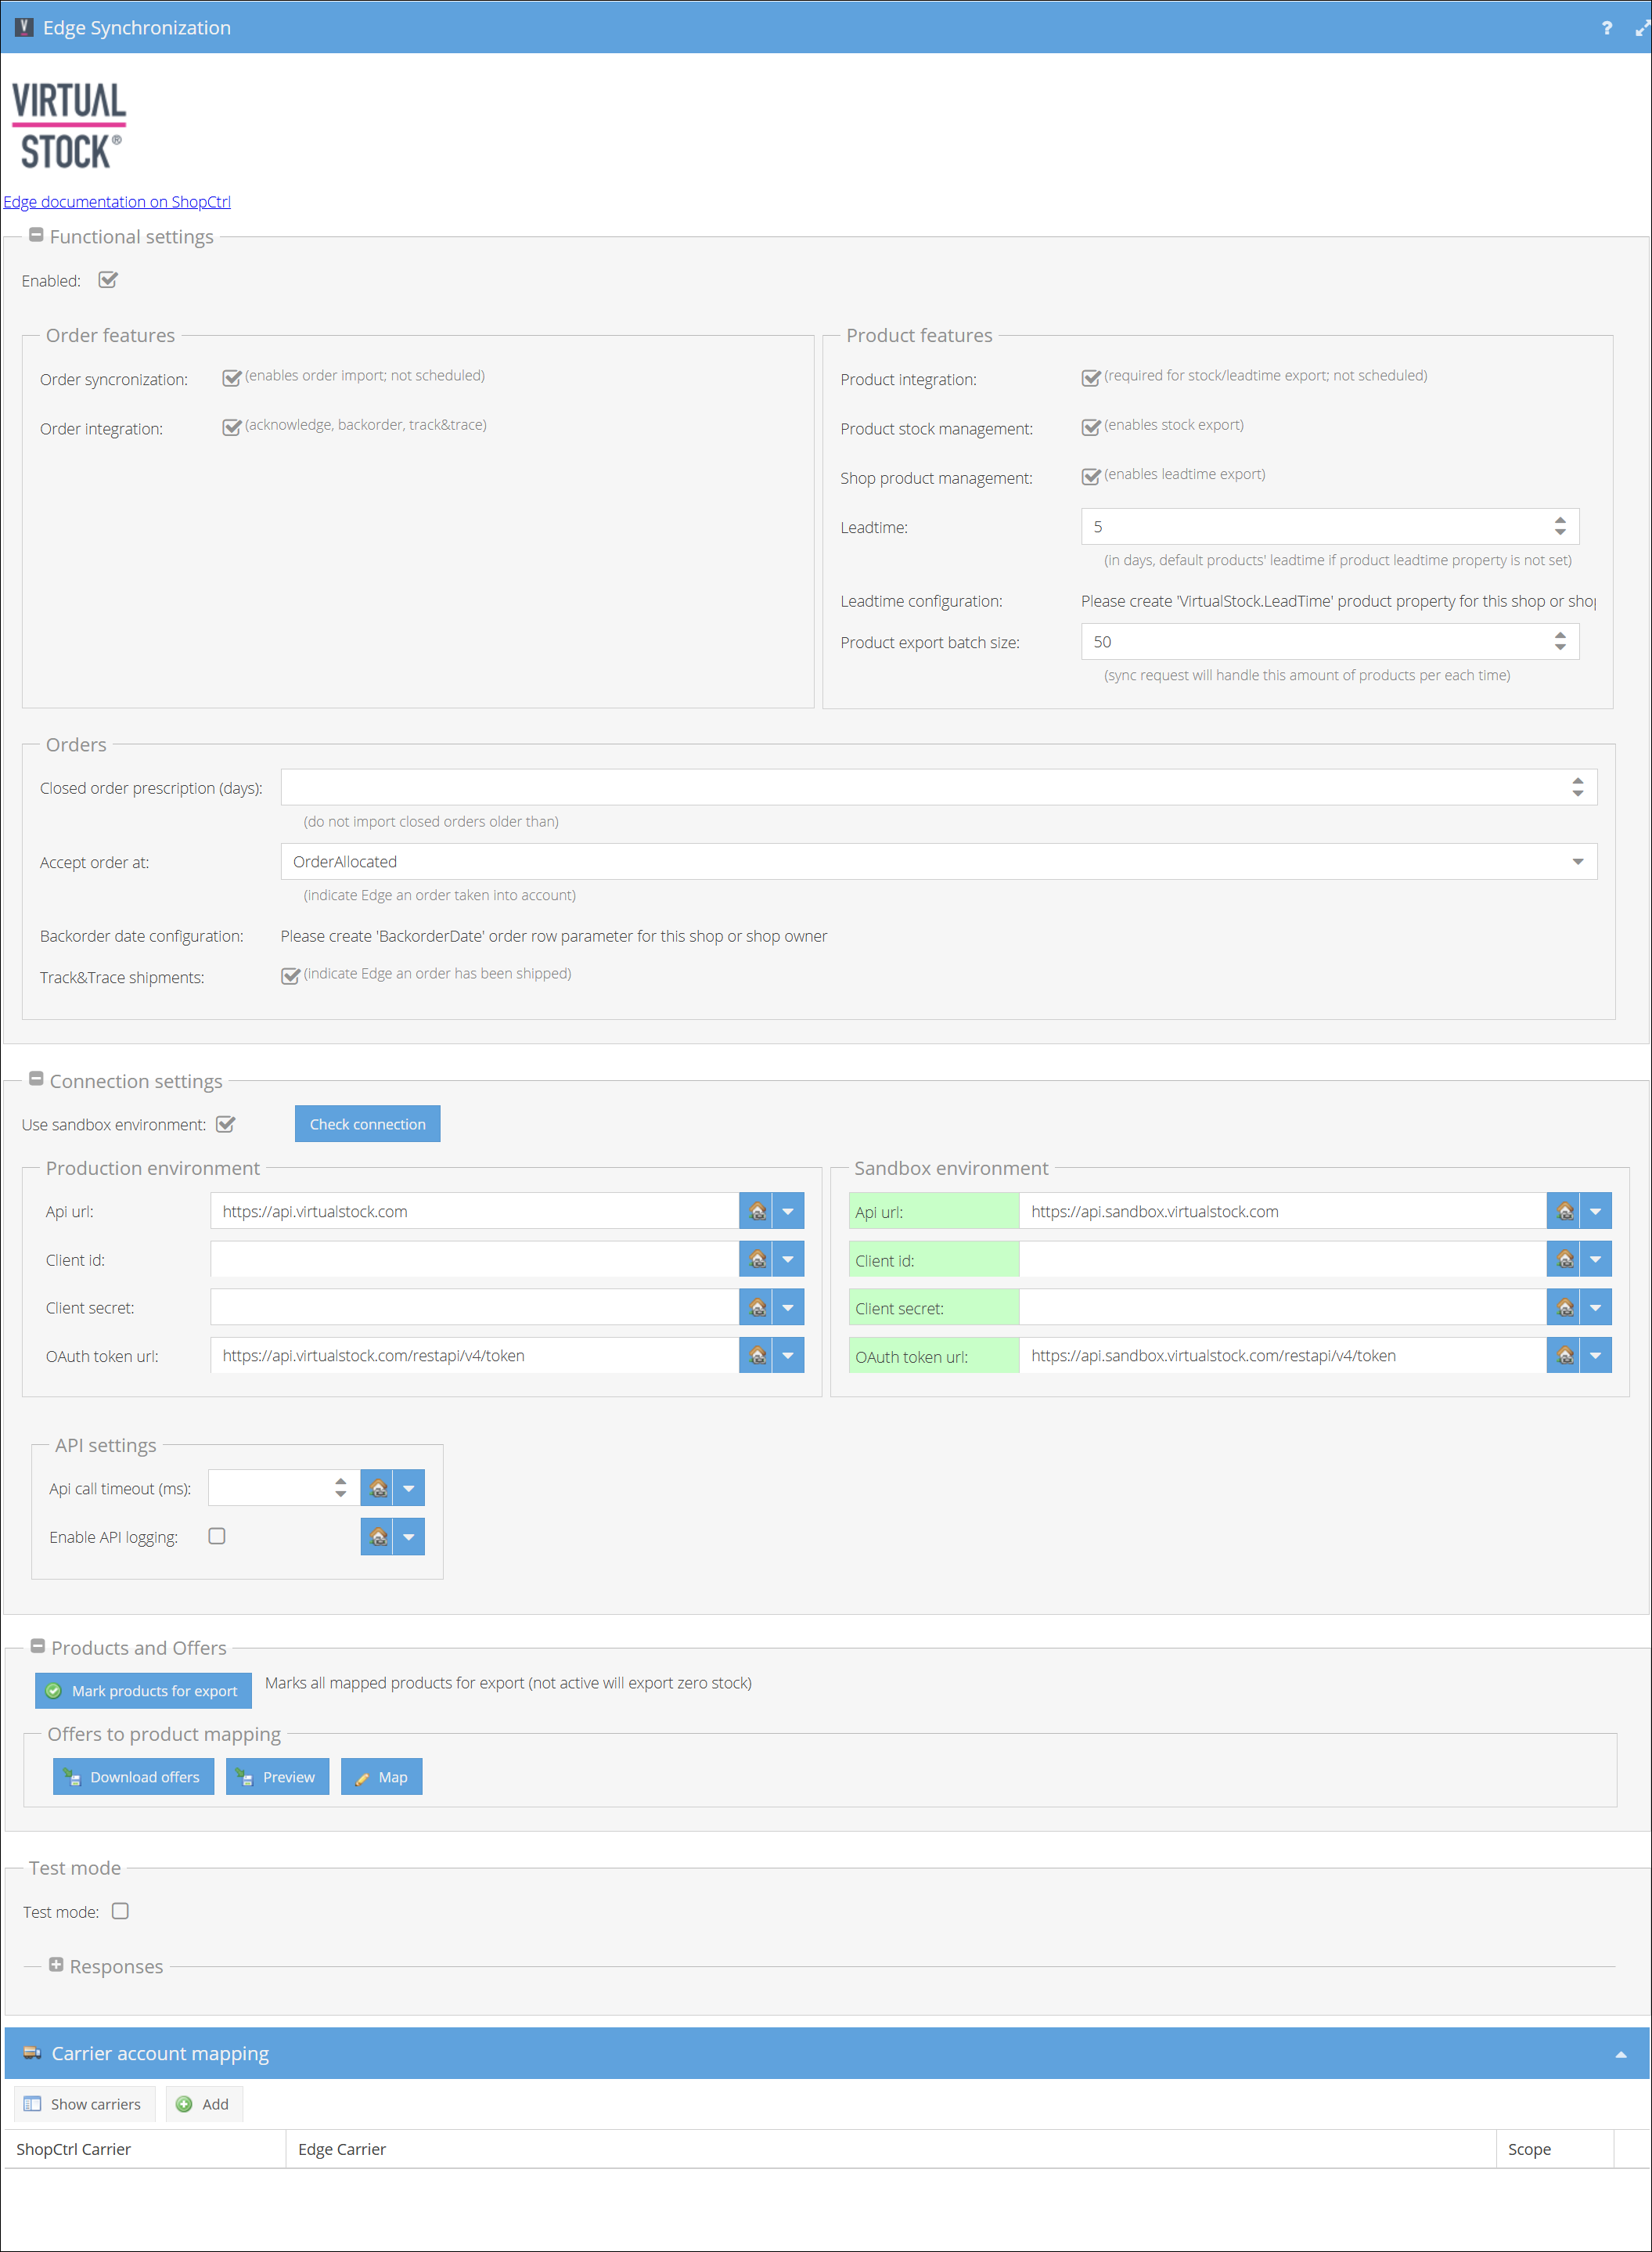Collapse the Products and Offers section
1652x2252 pixels.
click(x=38, y=1646)
